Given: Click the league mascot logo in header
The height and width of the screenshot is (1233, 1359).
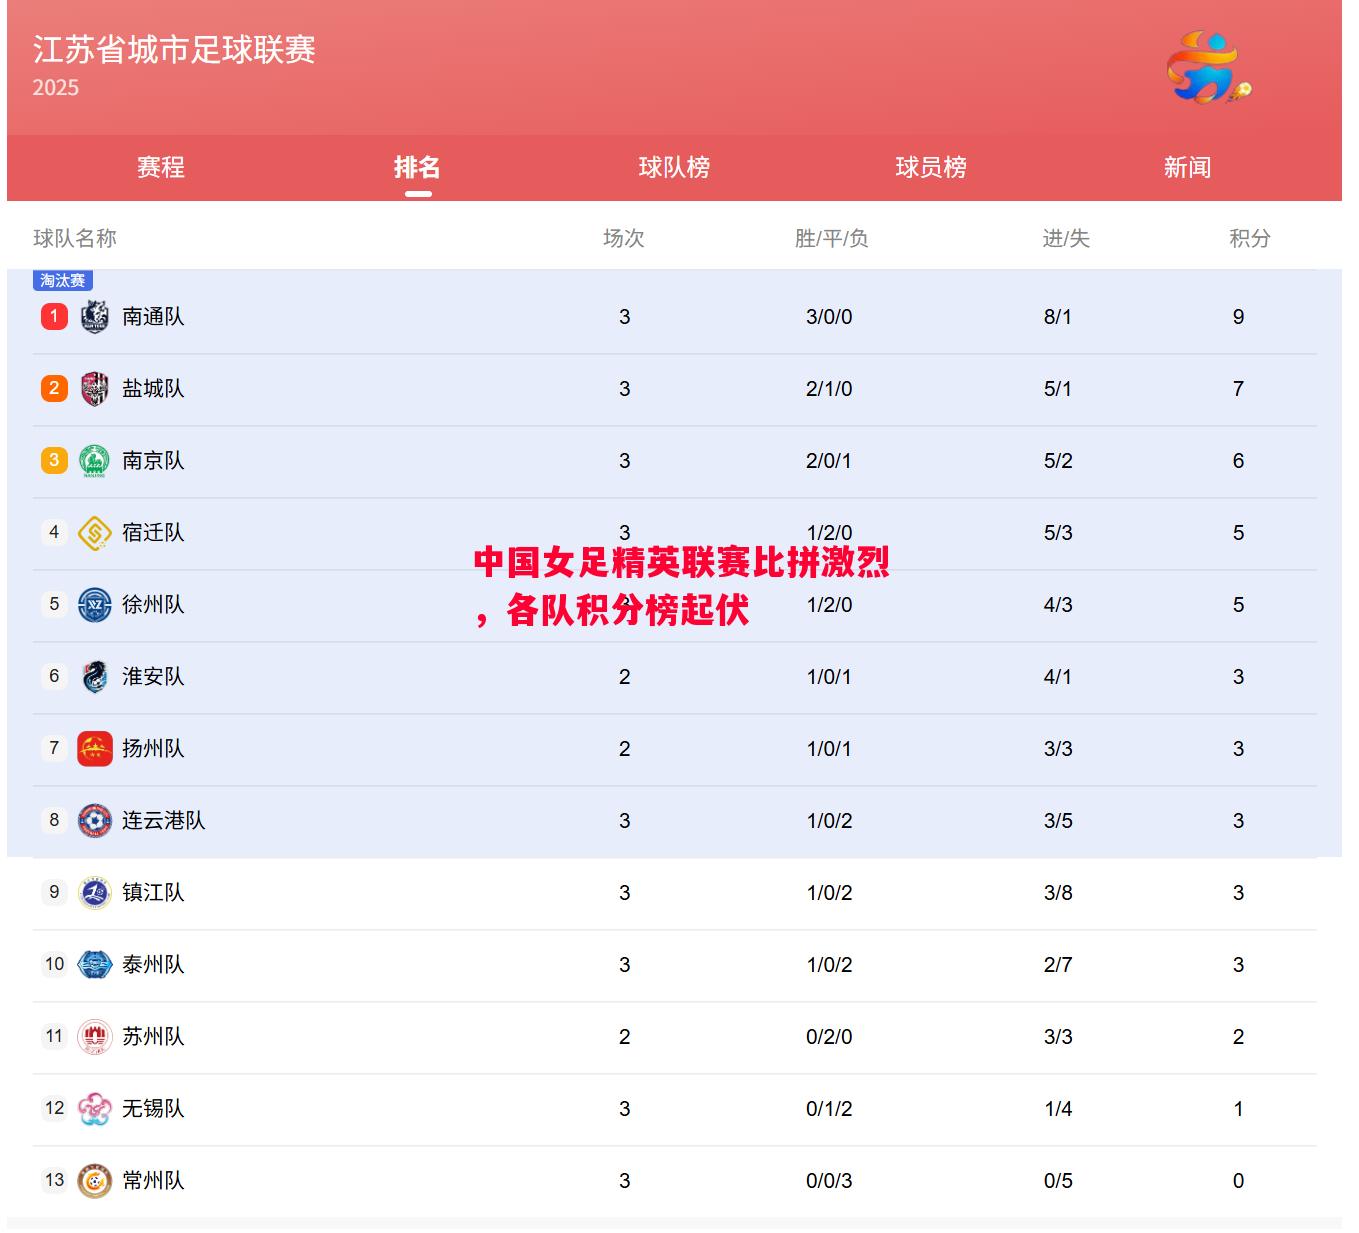Looking at the screenshot, I should (x=1207, y=68).
